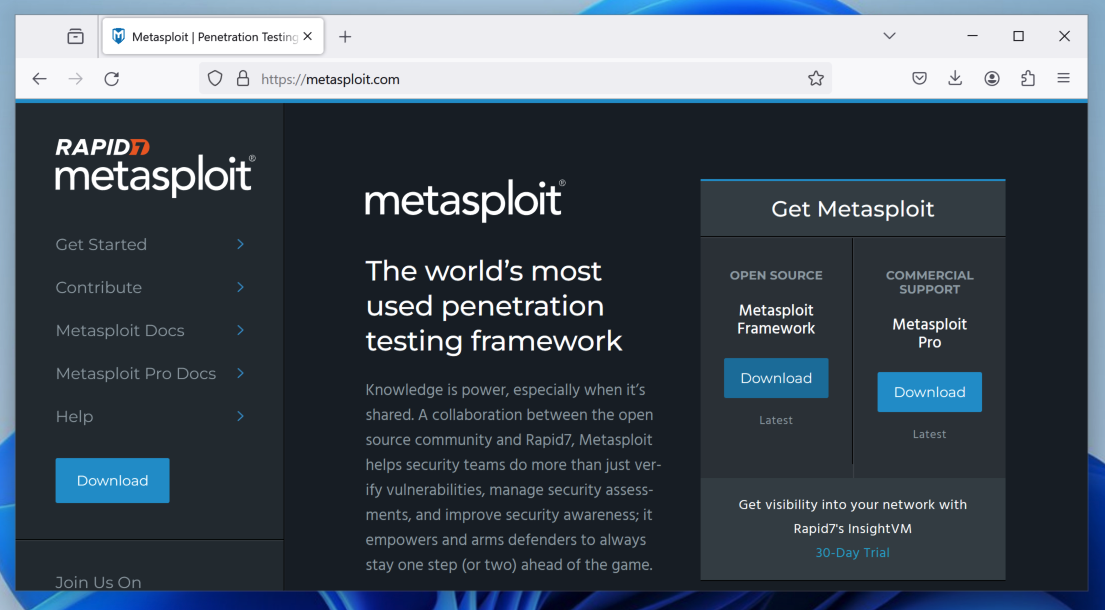Viewport: 1105px width, 610px height.
Task: Bookmark this page with the star icon
Action: click(816, 78)
